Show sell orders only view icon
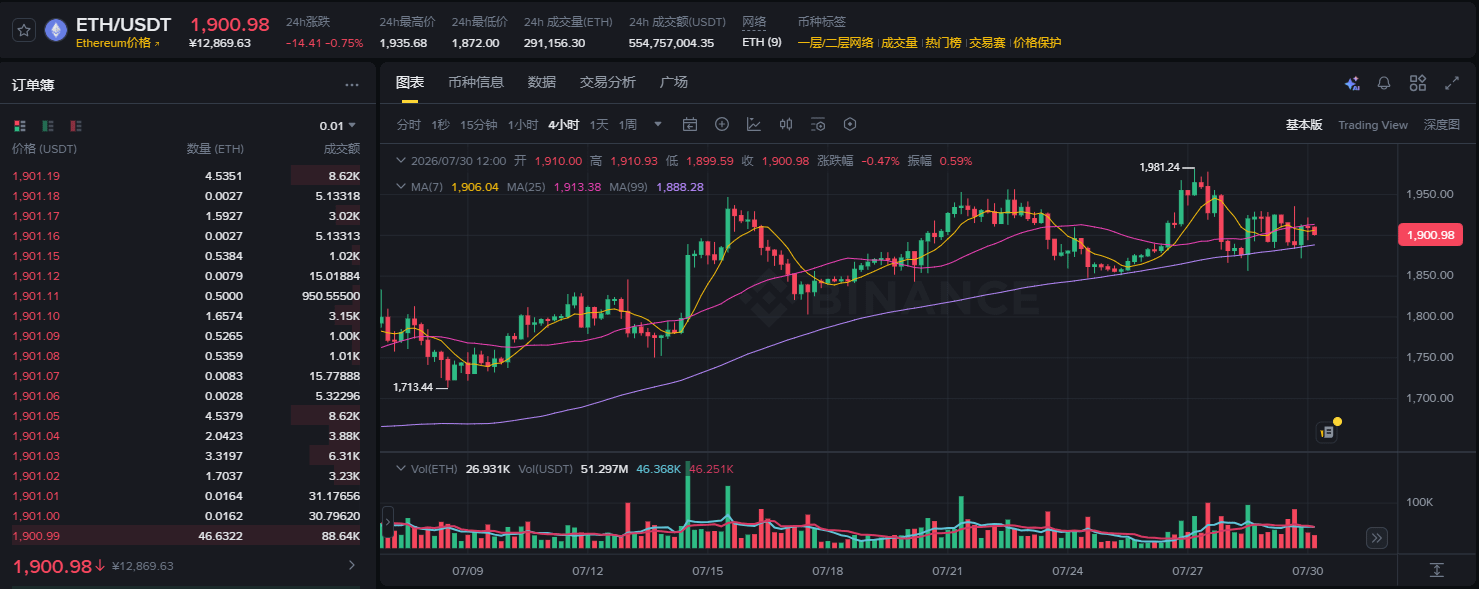This screenshot has height=589, width=1479. (x=76, y=126)
